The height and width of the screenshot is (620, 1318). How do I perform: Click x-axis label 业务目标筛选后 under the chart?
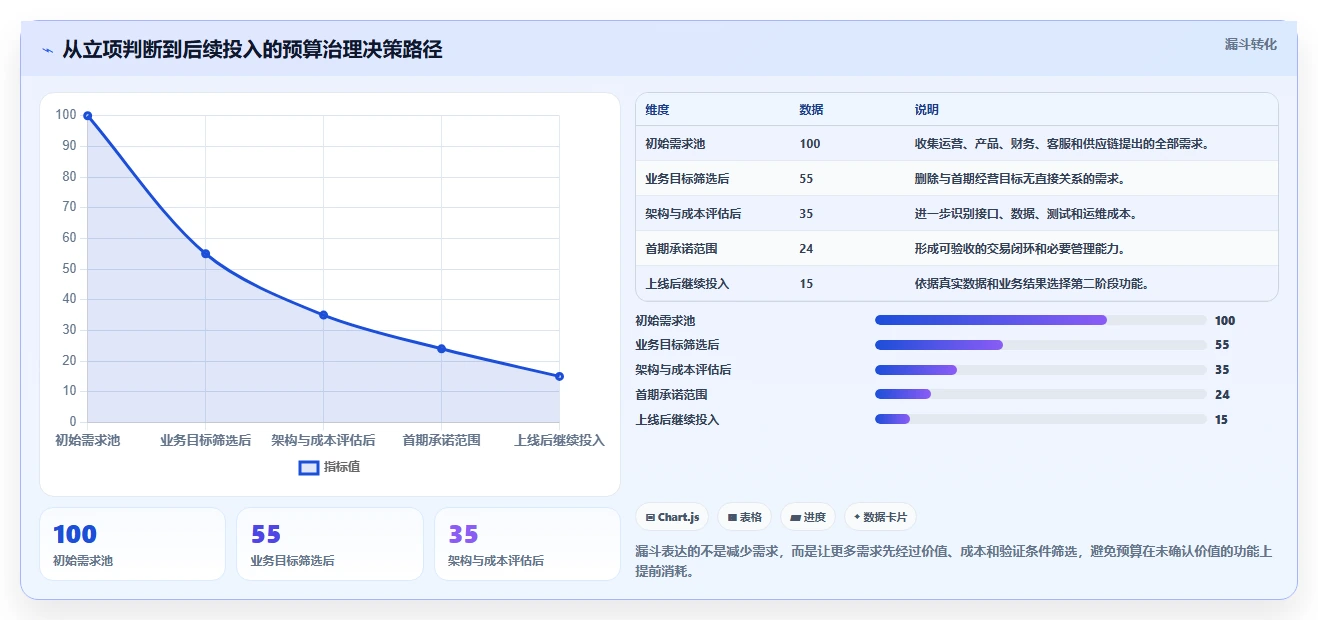click(205, 440)
